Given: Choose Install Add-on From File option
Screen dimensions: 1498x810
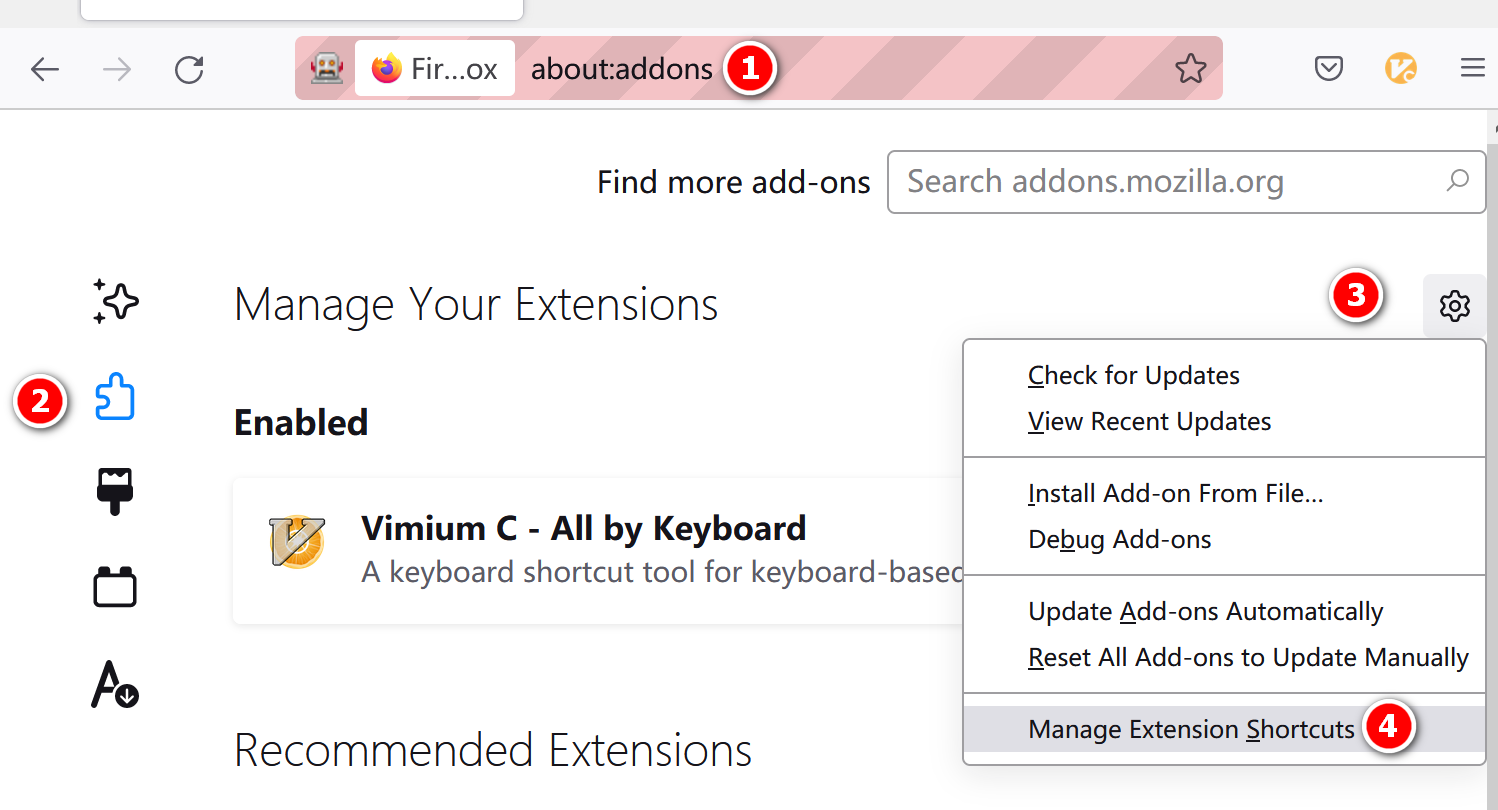Looking at the screenshot, I should coord(1176,493).
